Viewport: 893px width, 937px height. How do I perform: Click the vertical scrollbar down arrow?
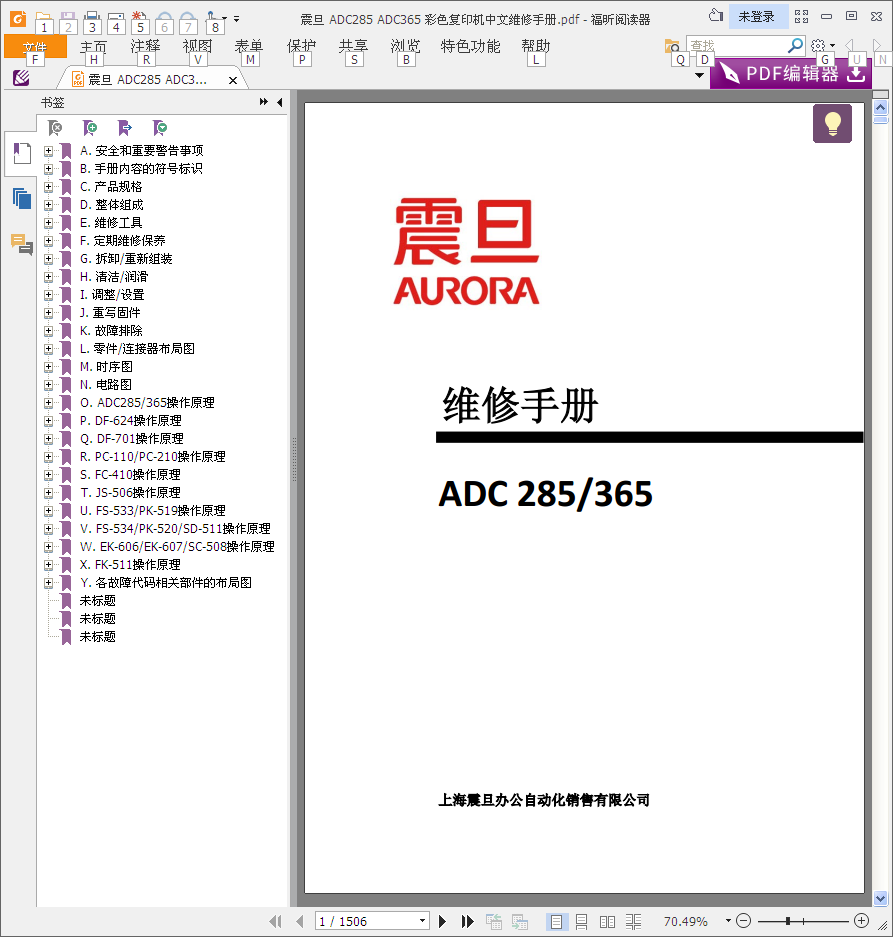(x=880, y=898)
